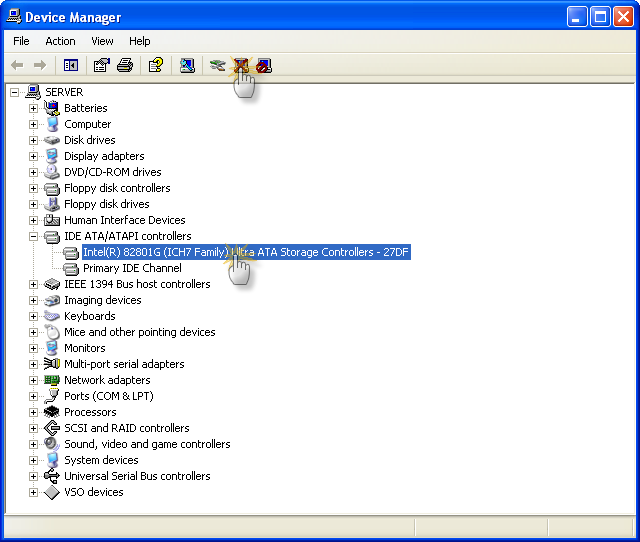Screen dimensions: 640x542
Task: Select the Floppy disk drives label
Action: [x=107, y=204]
